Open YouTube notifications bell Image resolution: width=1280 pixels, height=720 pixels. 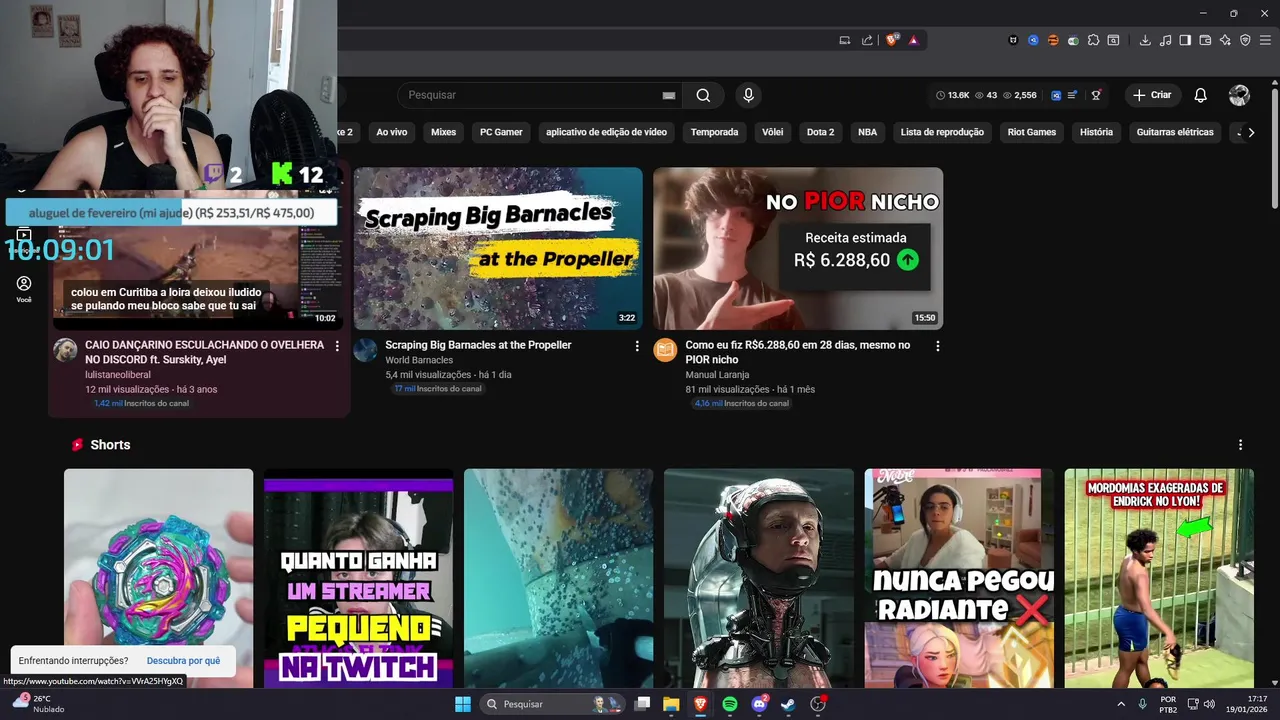coord(1200,95)
